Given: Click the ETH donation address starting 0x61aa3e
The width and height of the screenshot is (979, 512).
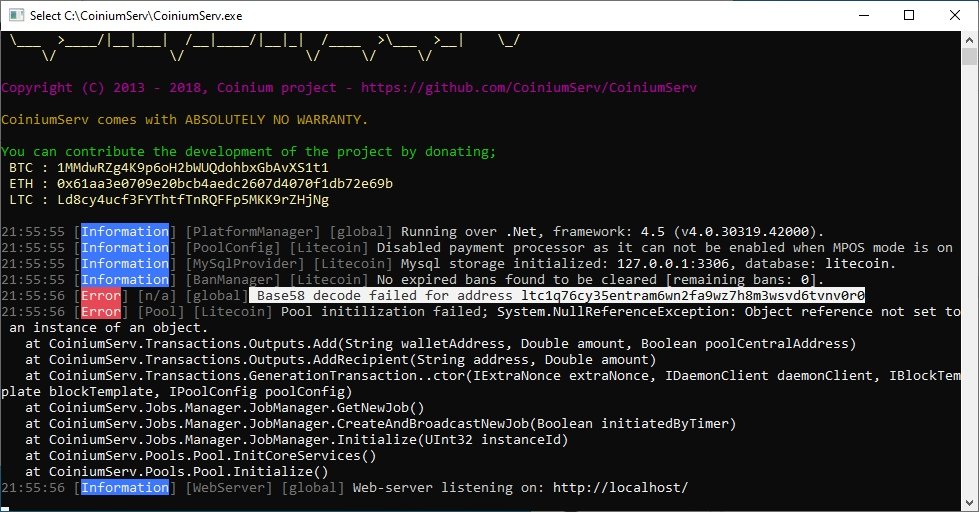Looking at the screenshot, I should (225, 184).
